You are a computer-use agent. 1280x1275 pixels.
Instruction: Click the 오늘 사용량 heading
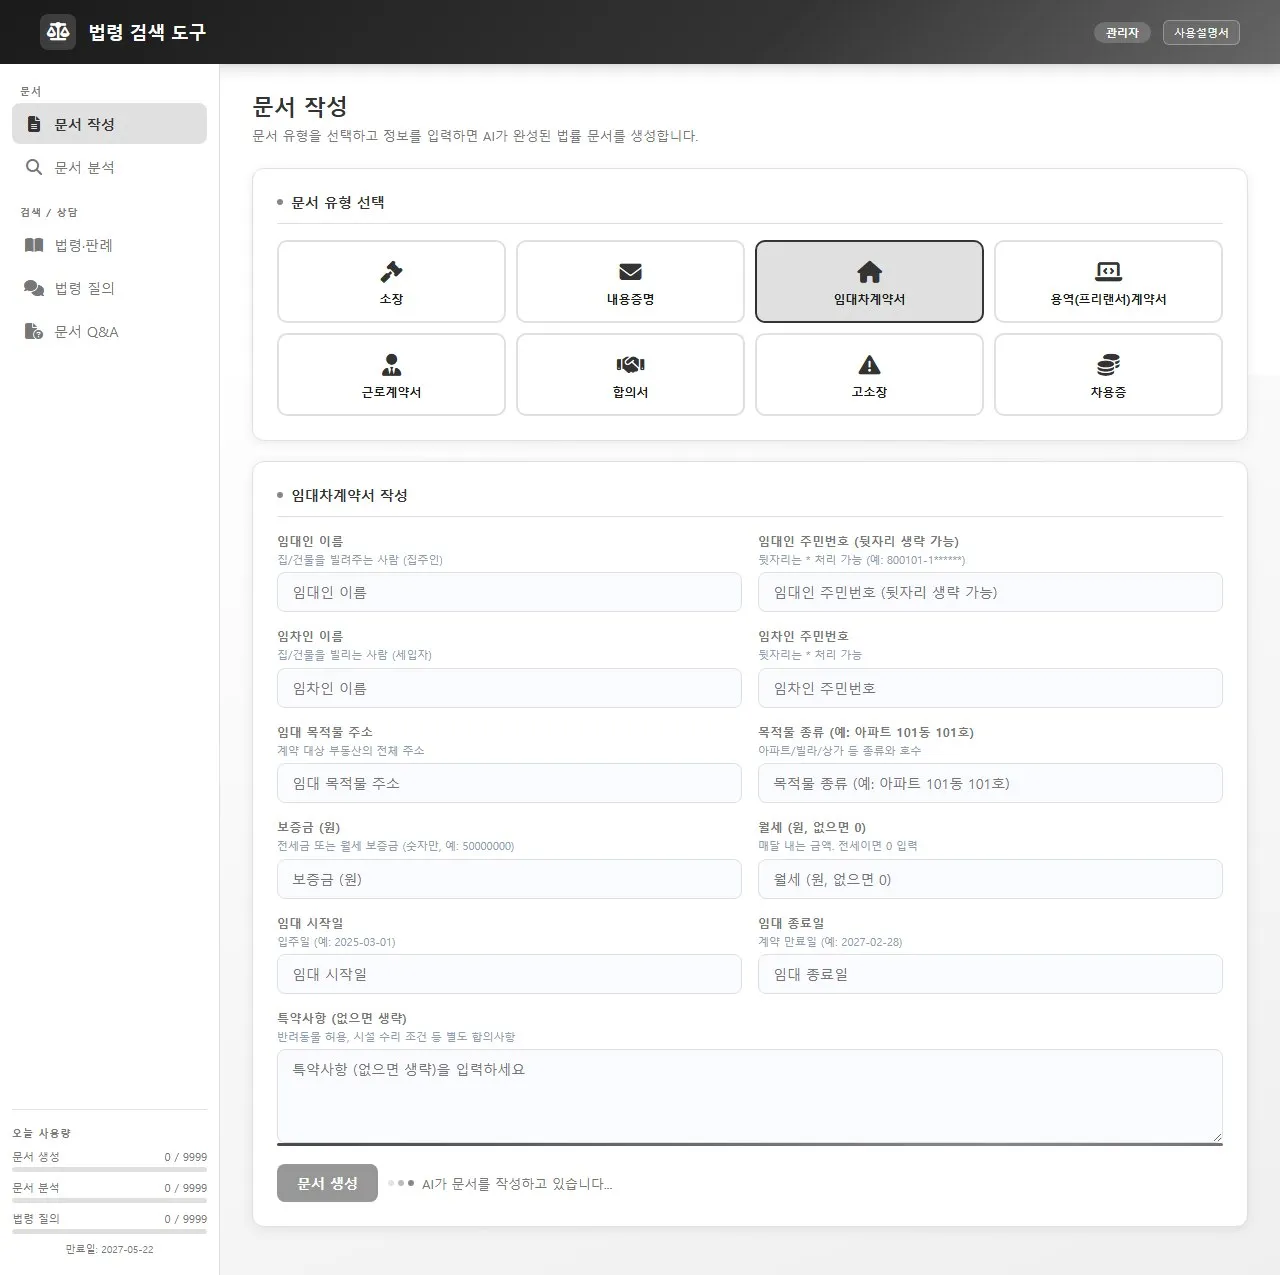click(x=41, y=1133)
